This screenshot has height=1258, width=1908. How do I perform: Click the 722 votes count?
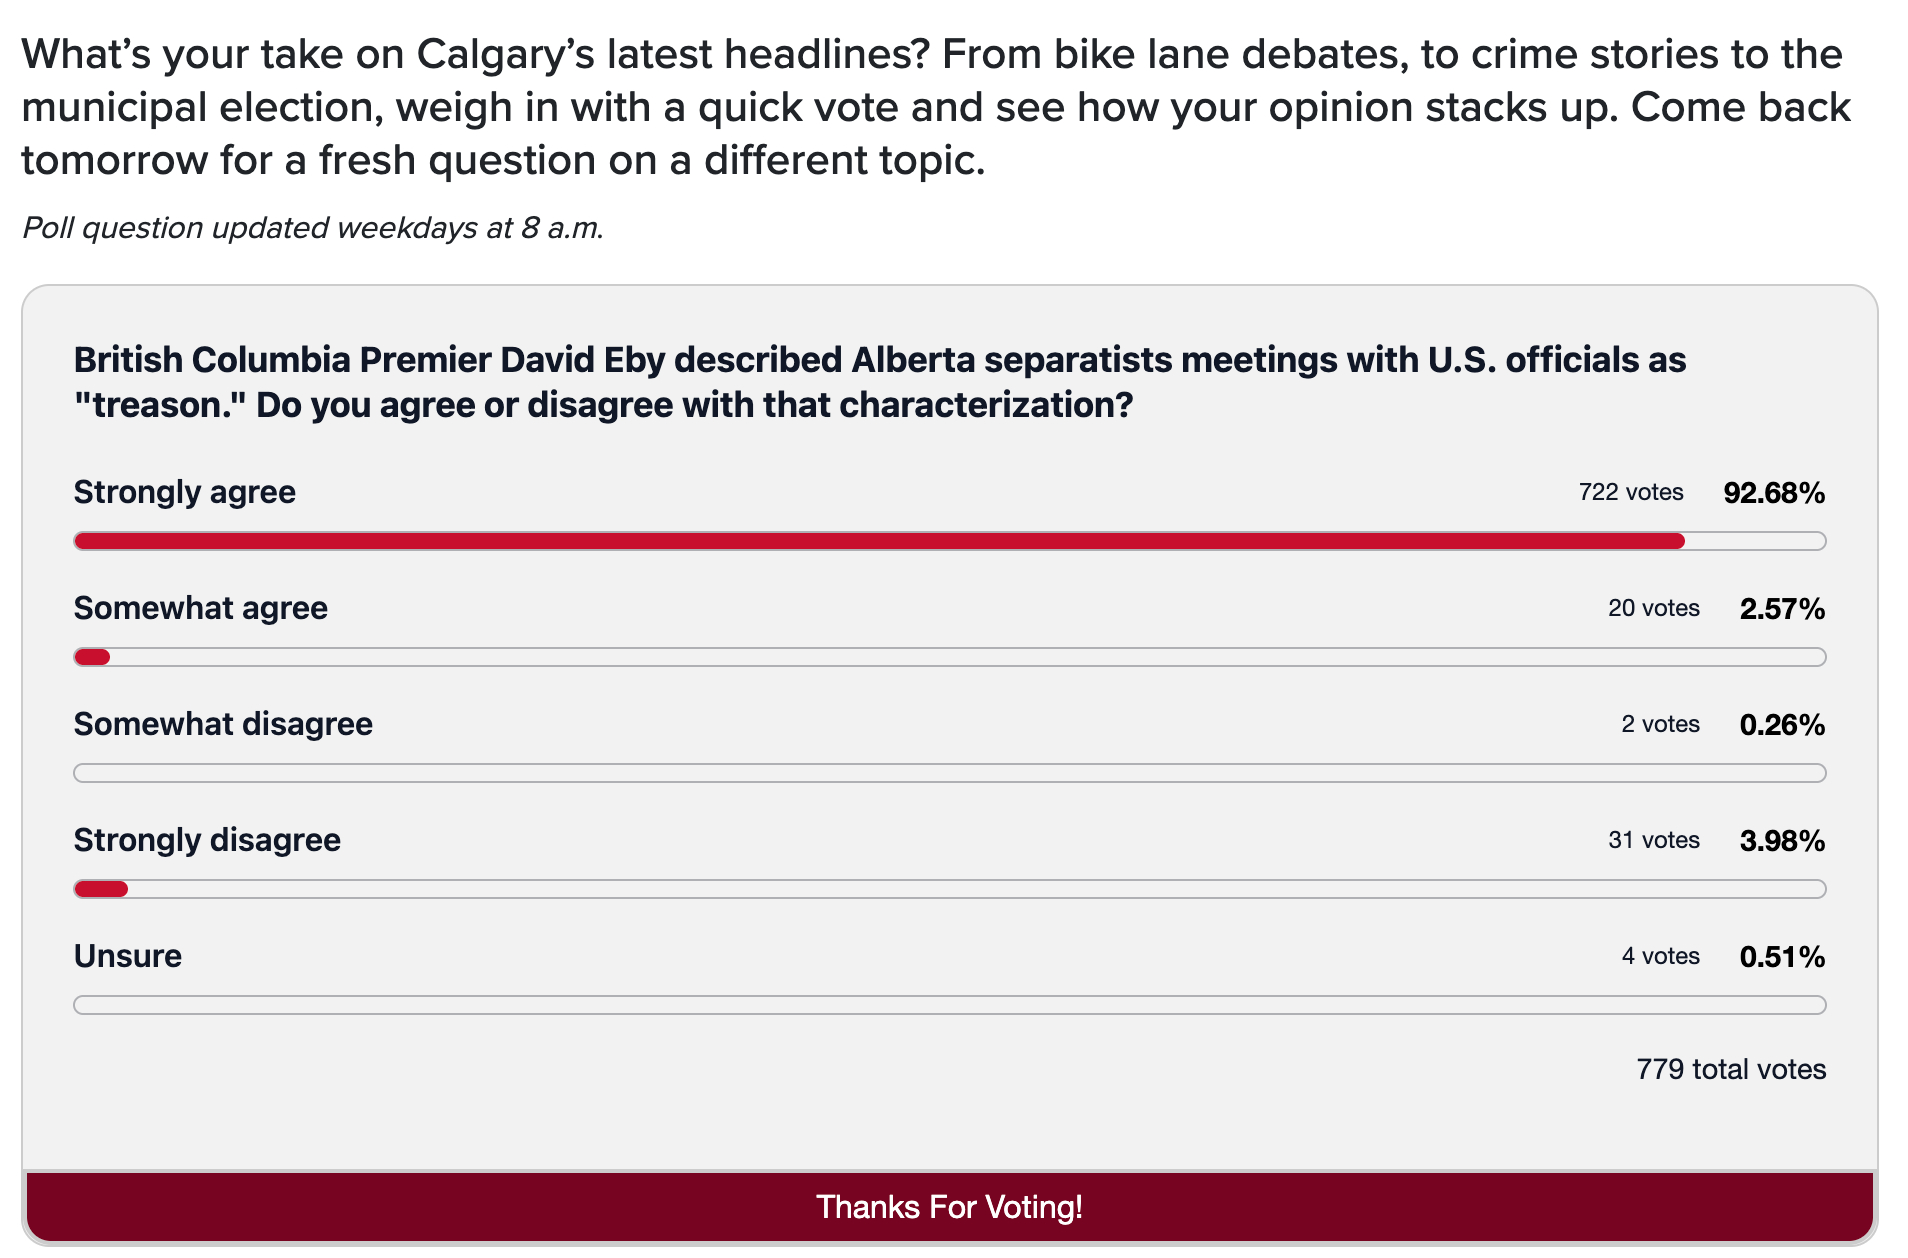point(1630,492)
